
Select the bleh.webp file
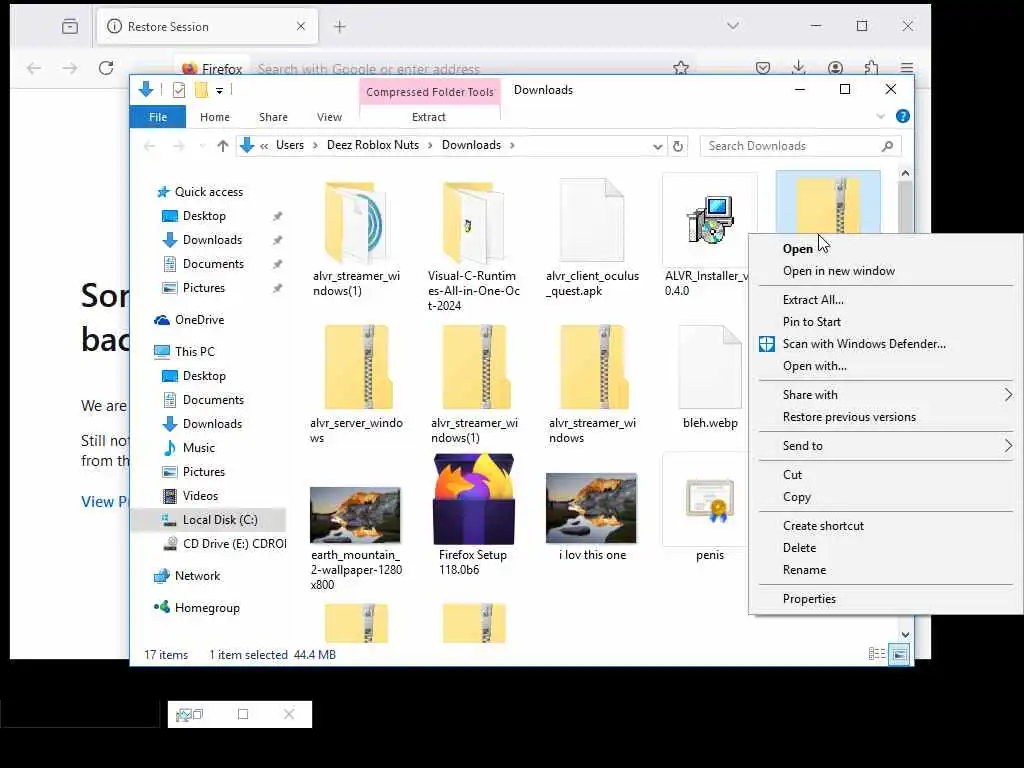710,367
